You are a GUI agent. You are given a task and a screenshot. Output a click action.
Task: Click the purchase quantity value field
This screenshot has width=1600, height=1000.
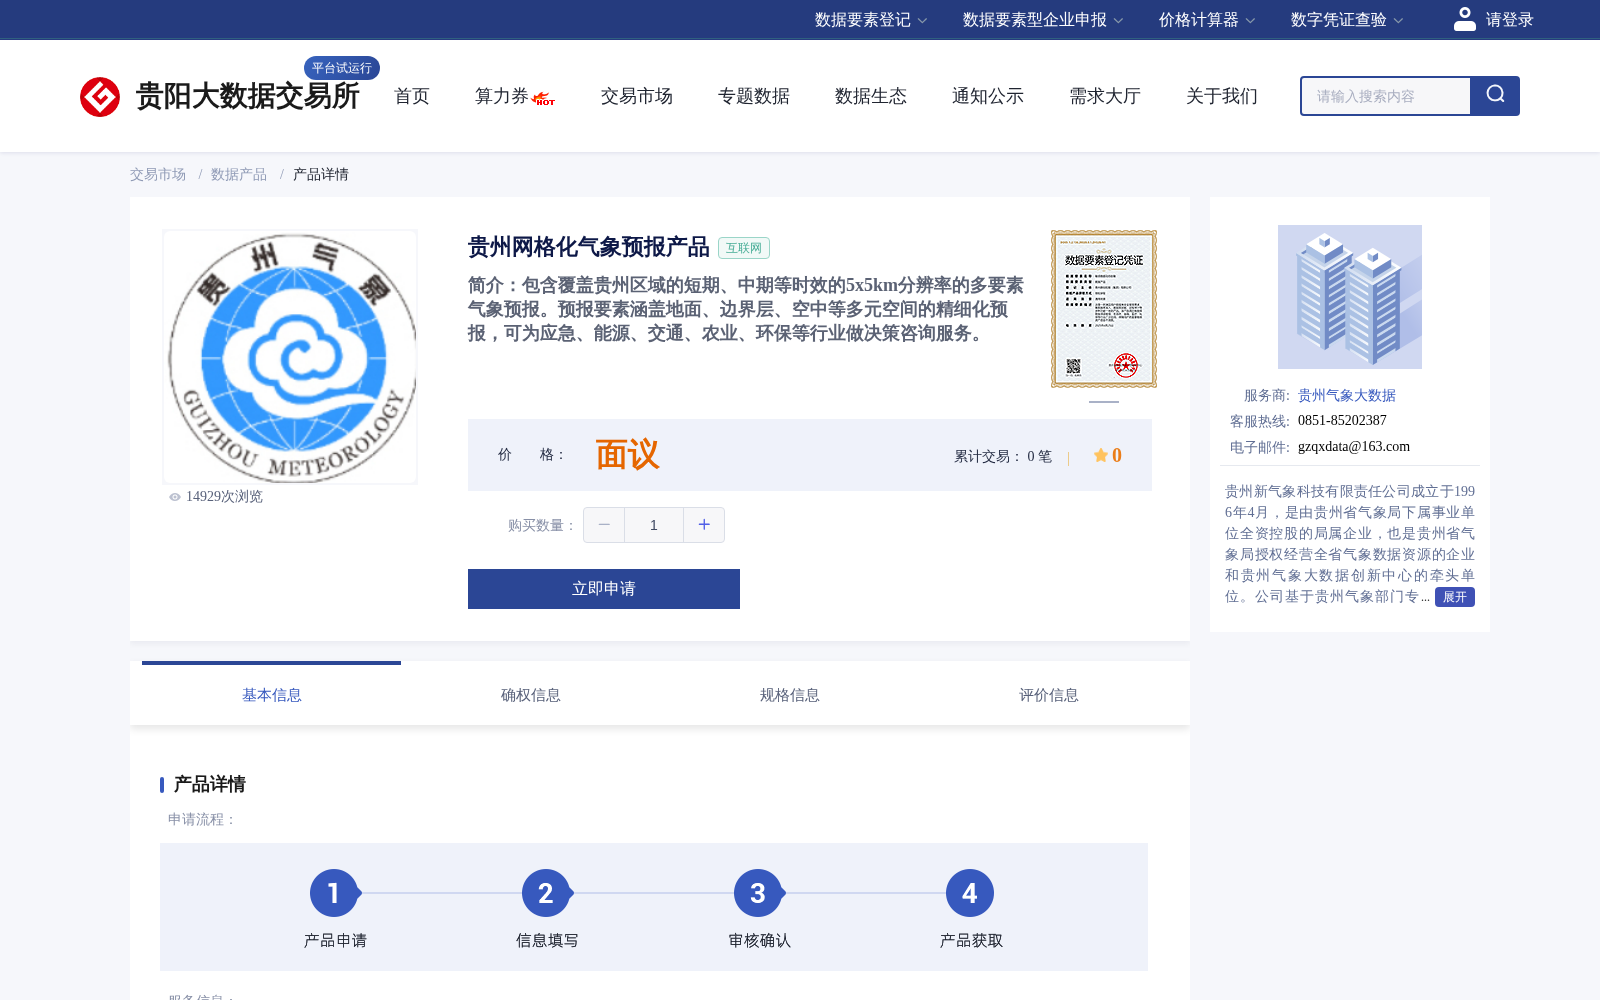(654, 525)
